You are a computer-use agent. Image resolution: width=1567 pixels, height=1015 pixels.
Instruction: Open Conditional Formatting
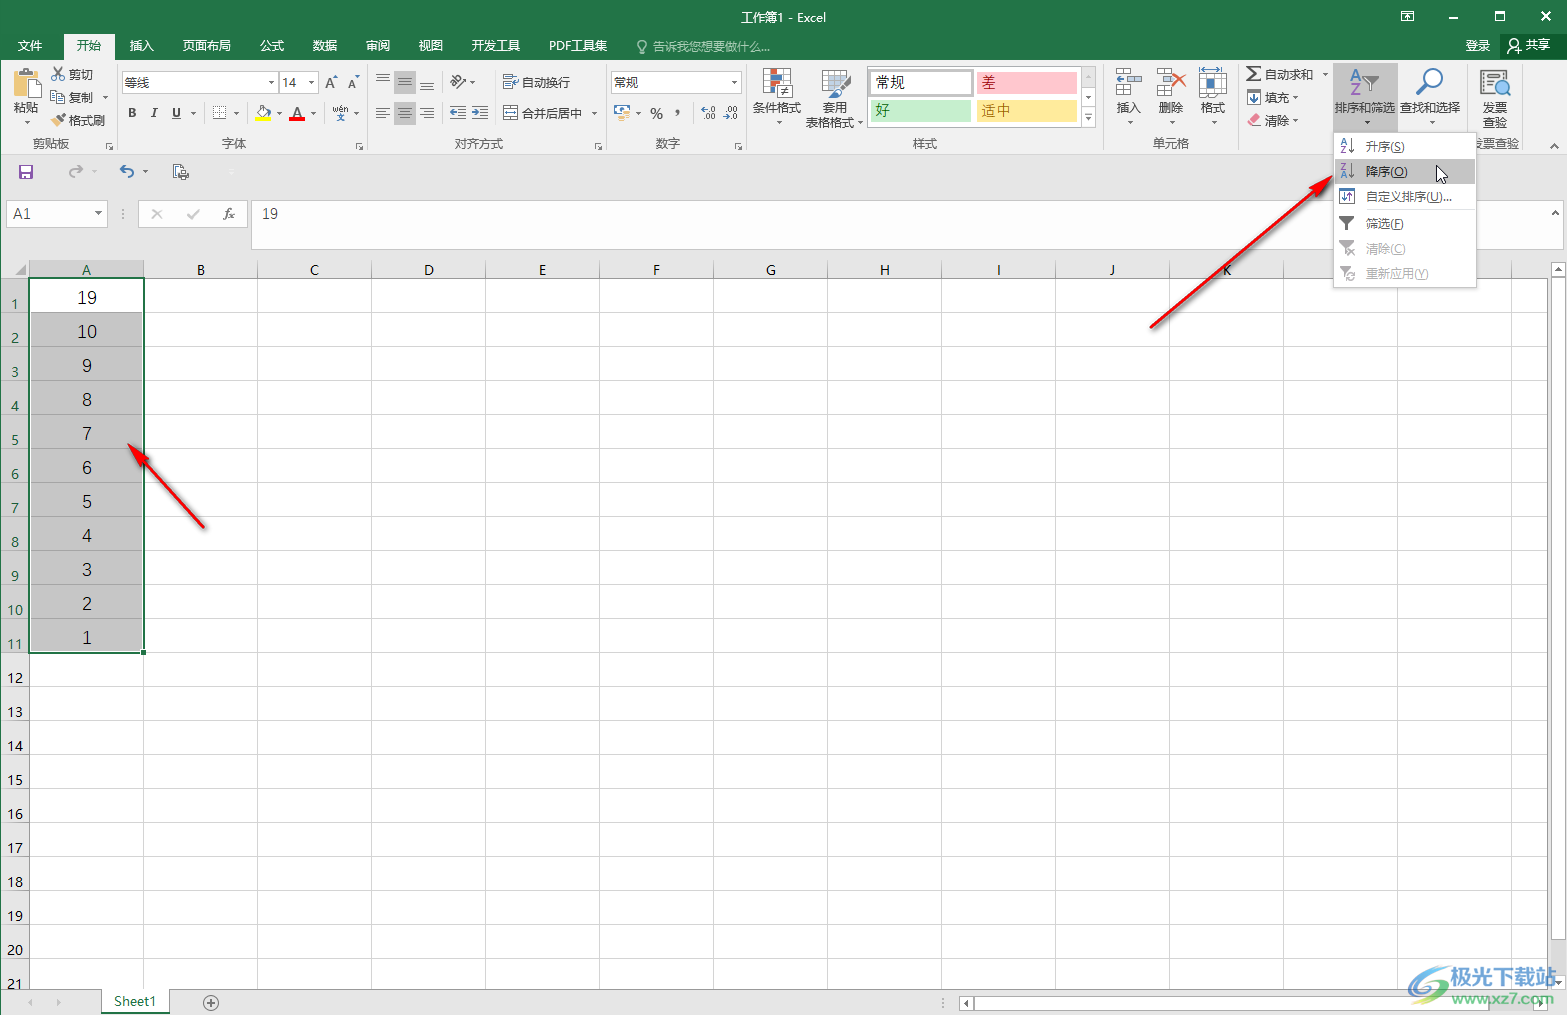[777, 97]
